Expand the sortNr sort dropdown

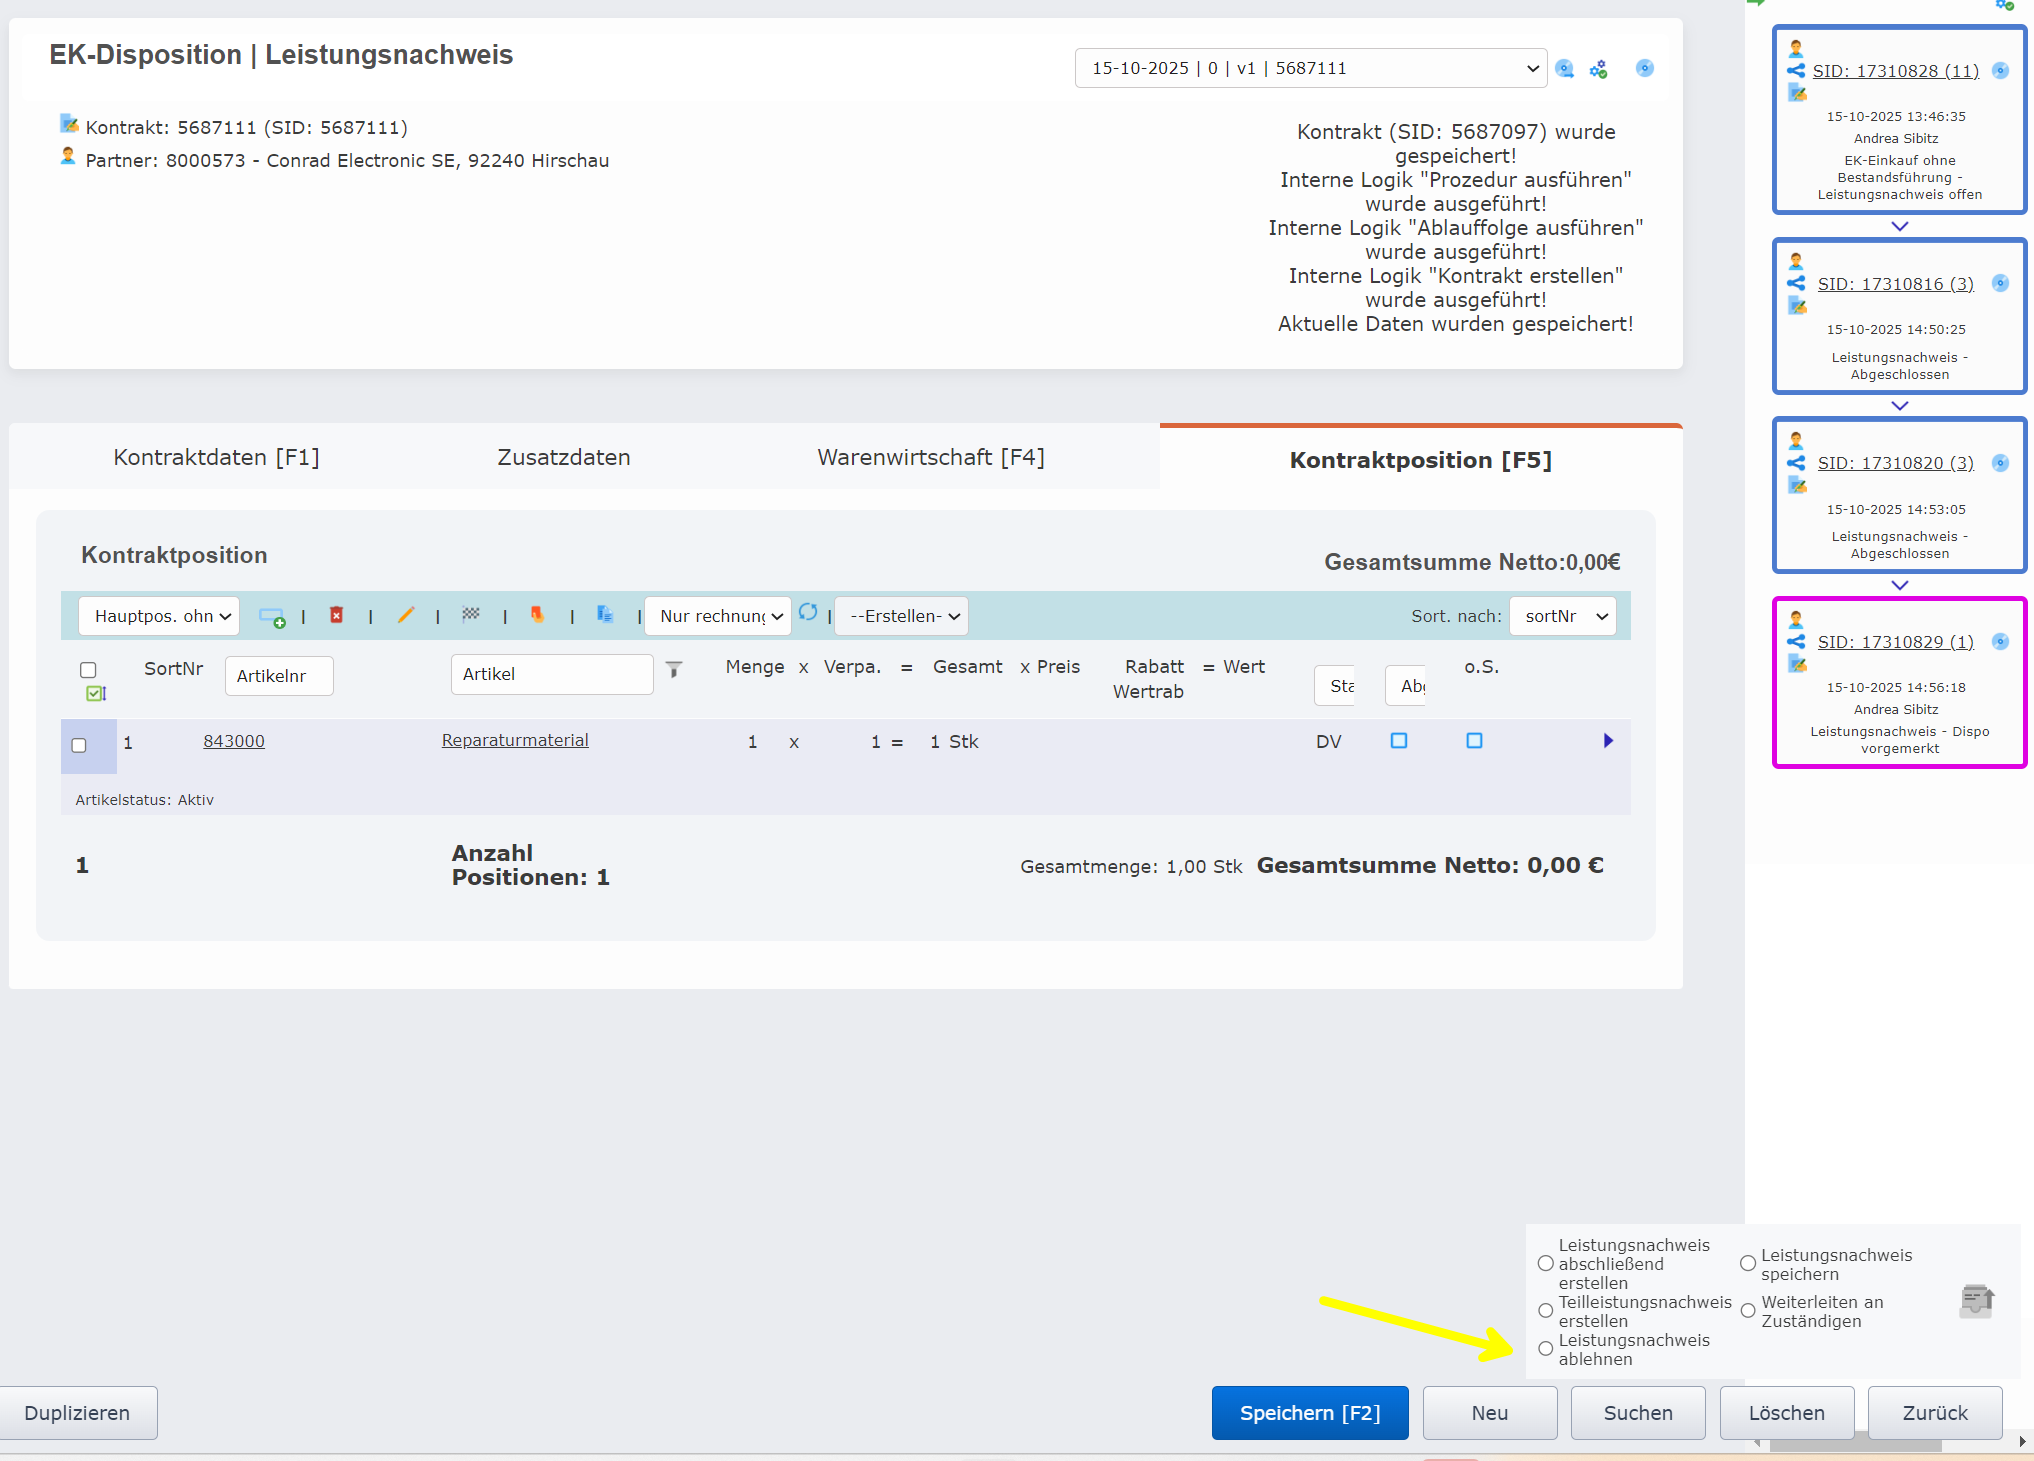pyautogui.click(x=1563, y=616)
